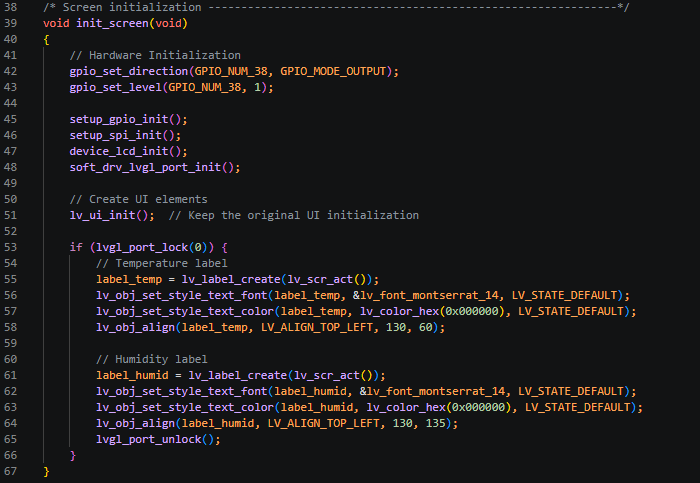Click line number 67 in the gutter

pos(10,471)
